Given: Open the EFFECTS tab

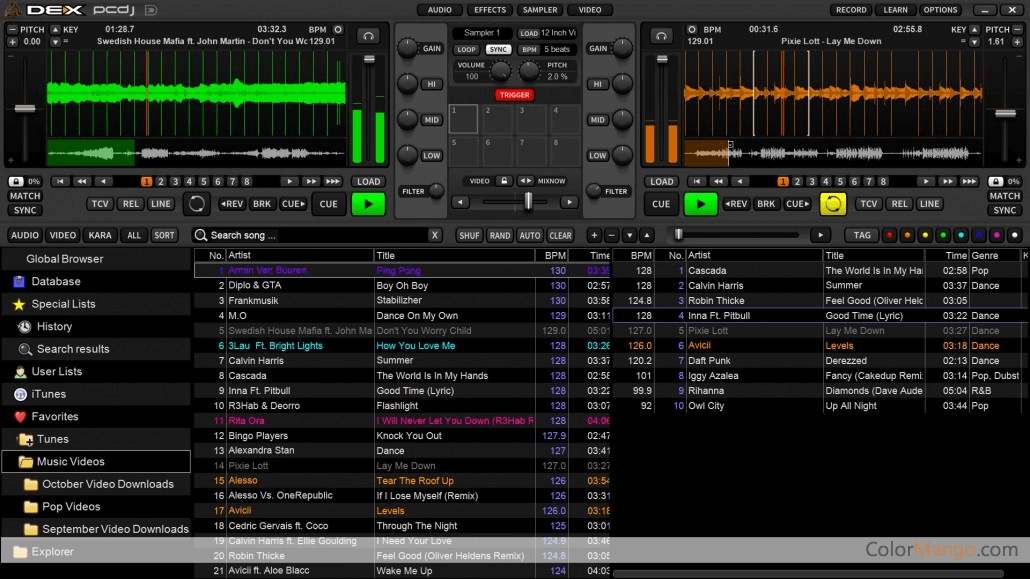Looking at the screenshot, I should coord(490,10).
